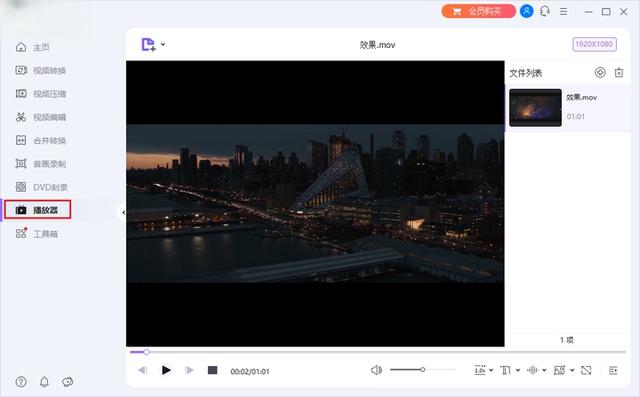Click the video preview to toggle playback
This screenshot has width=640, height=397.
pos(315,204)
